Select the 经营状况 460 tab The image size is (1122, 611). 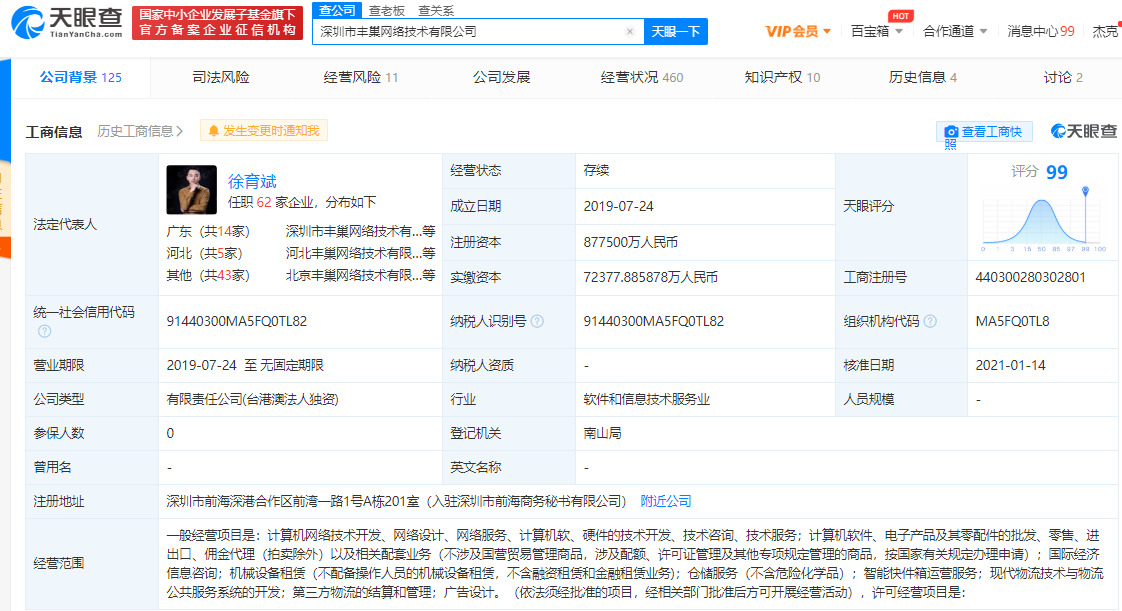pos(641,77)
